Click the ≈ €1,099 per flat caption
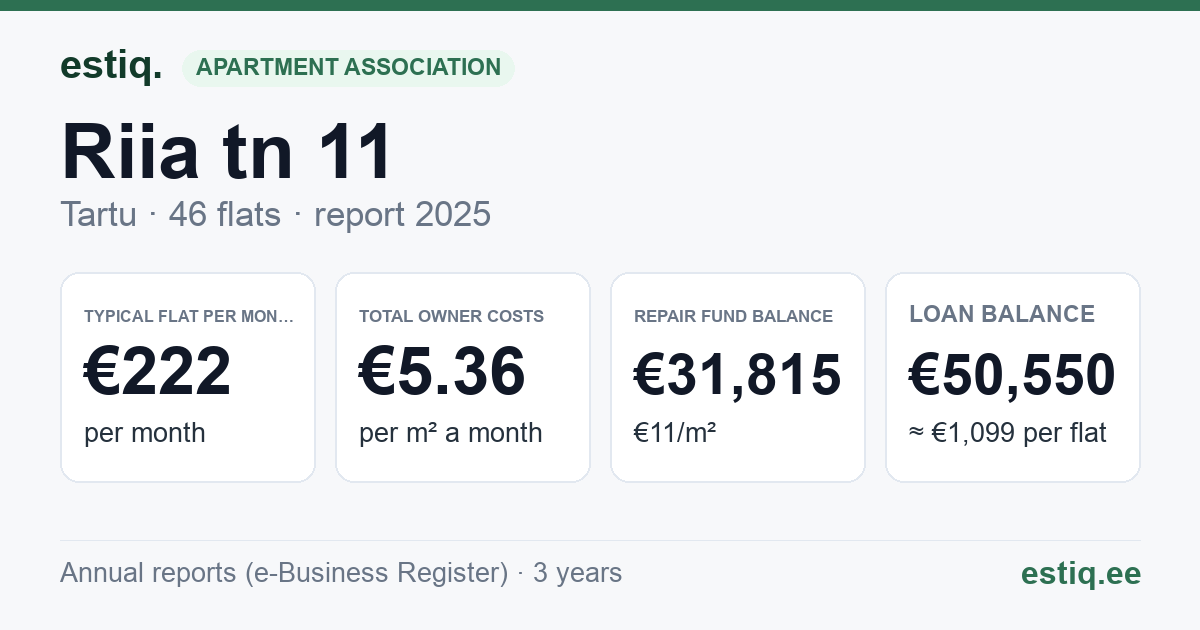 [1007, 433]
